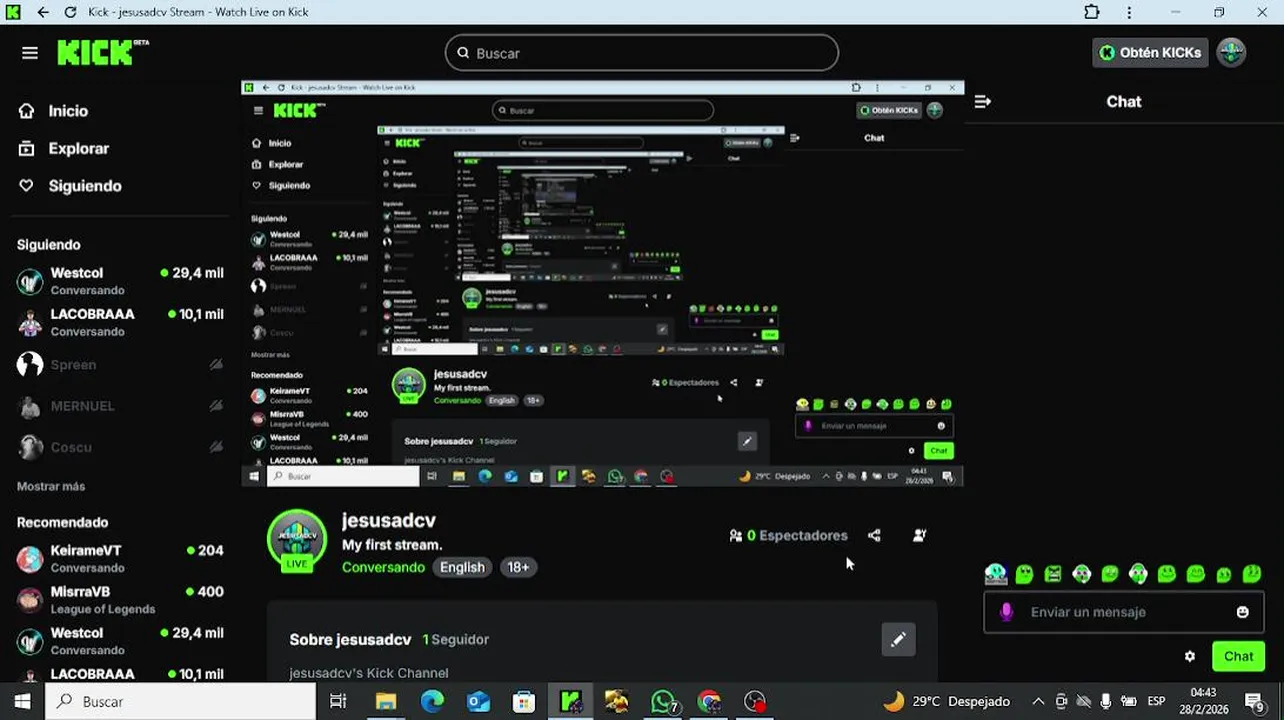Open the browser three-dot menu

point(1129,12)
